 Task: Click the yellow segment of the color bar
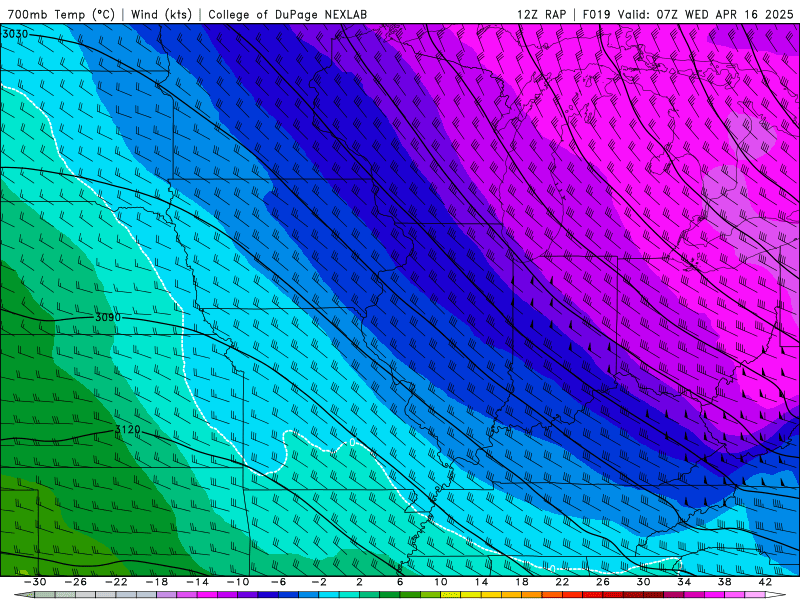[471, 595]
